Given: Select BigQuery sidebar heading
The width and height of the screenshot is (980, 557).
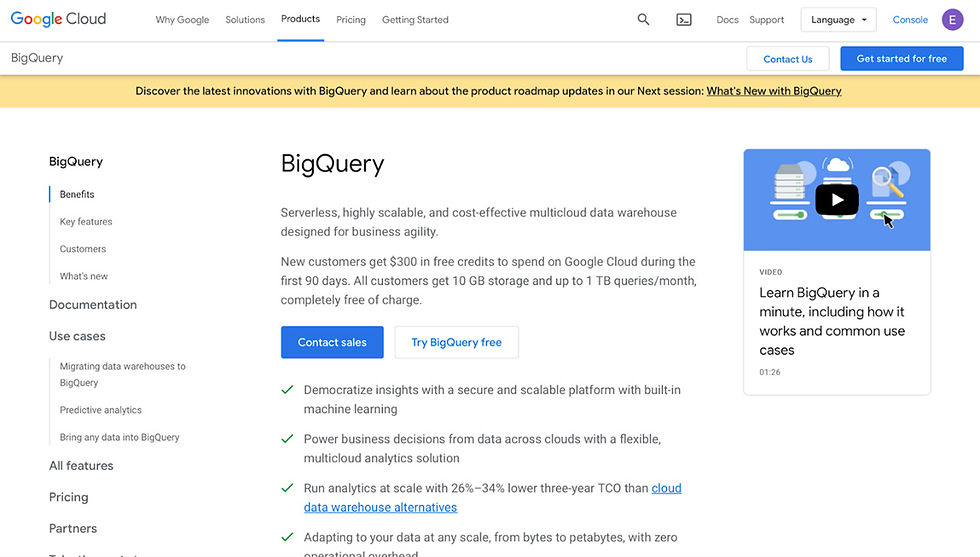Looking at the screenshot, I should point(76,161).
